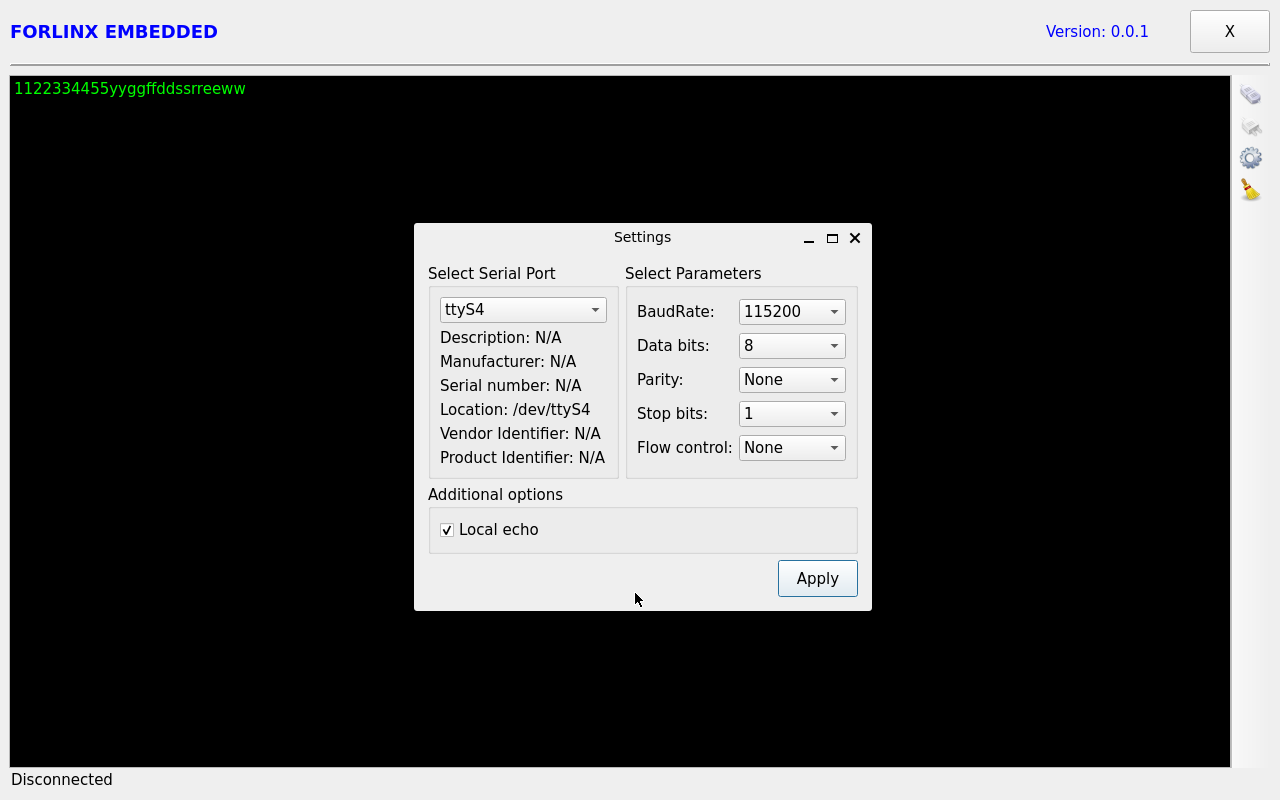The image size is (1280, 800).
Task: Disable the Local echo checkbox
Action: click(x=447, y=530)
